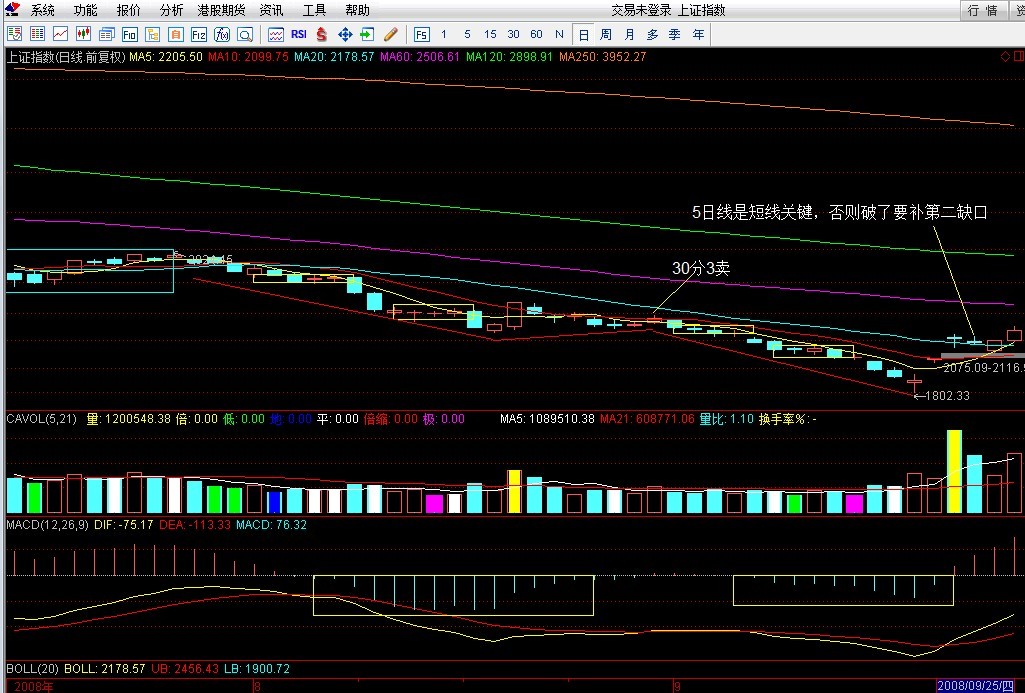Expand the 工具 menu
Viewport: 1025px width, 693px height.
point(314,10)
